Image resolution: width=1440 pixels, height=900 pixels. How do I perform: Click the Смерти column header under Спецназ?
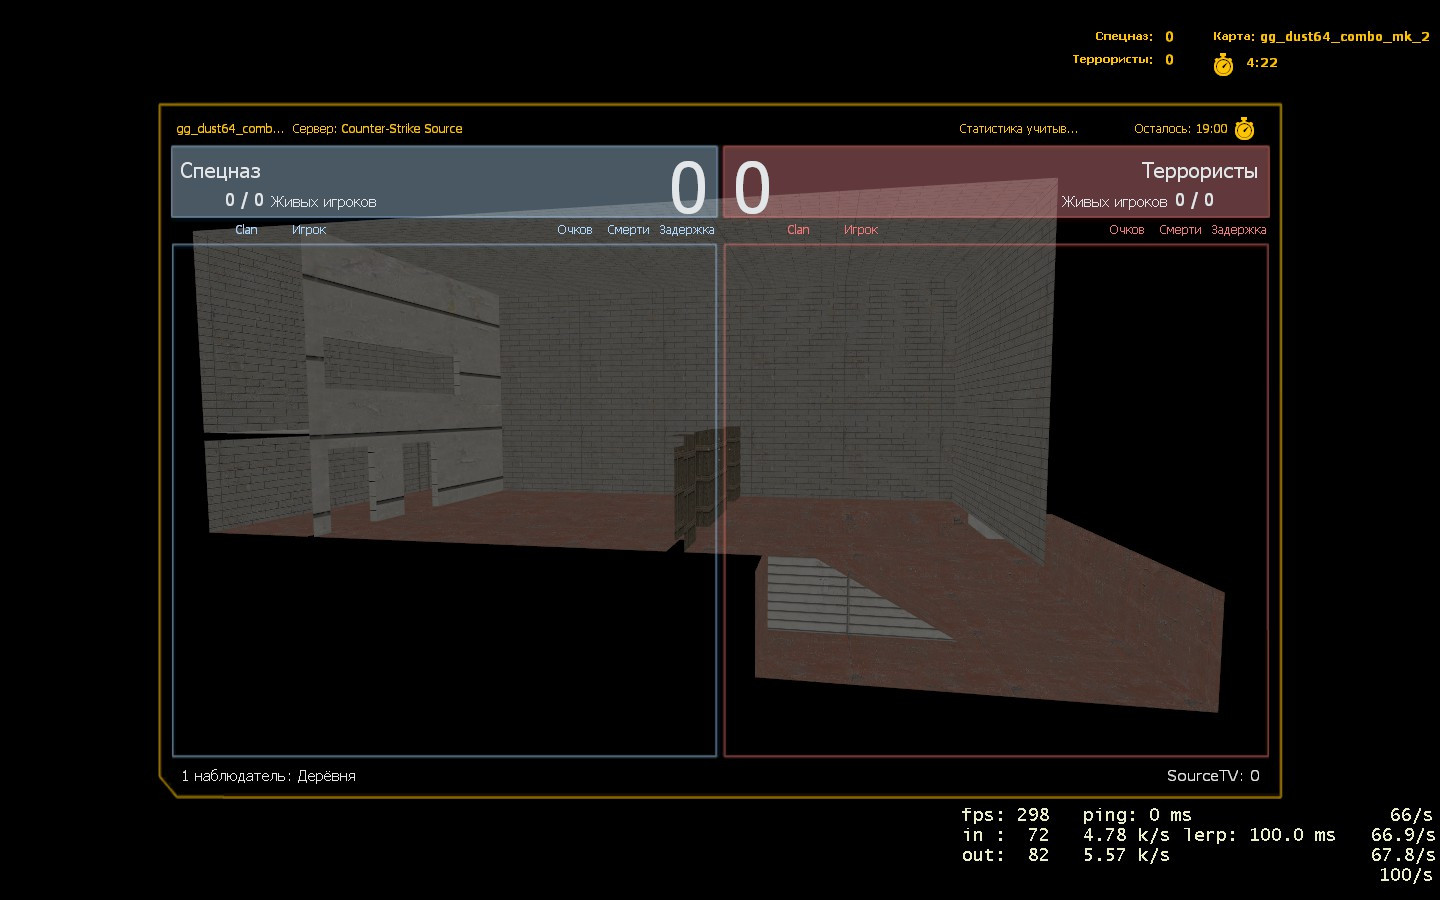(628, 230)
